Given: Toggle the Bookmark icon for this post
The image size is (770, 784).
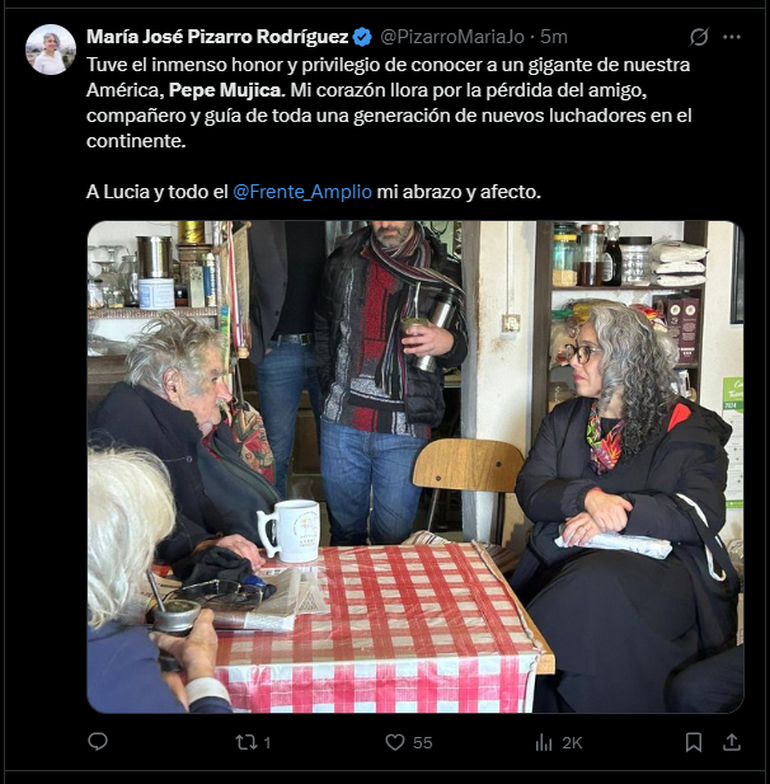Looking at the screenshot, I should [x=694, y=742].
